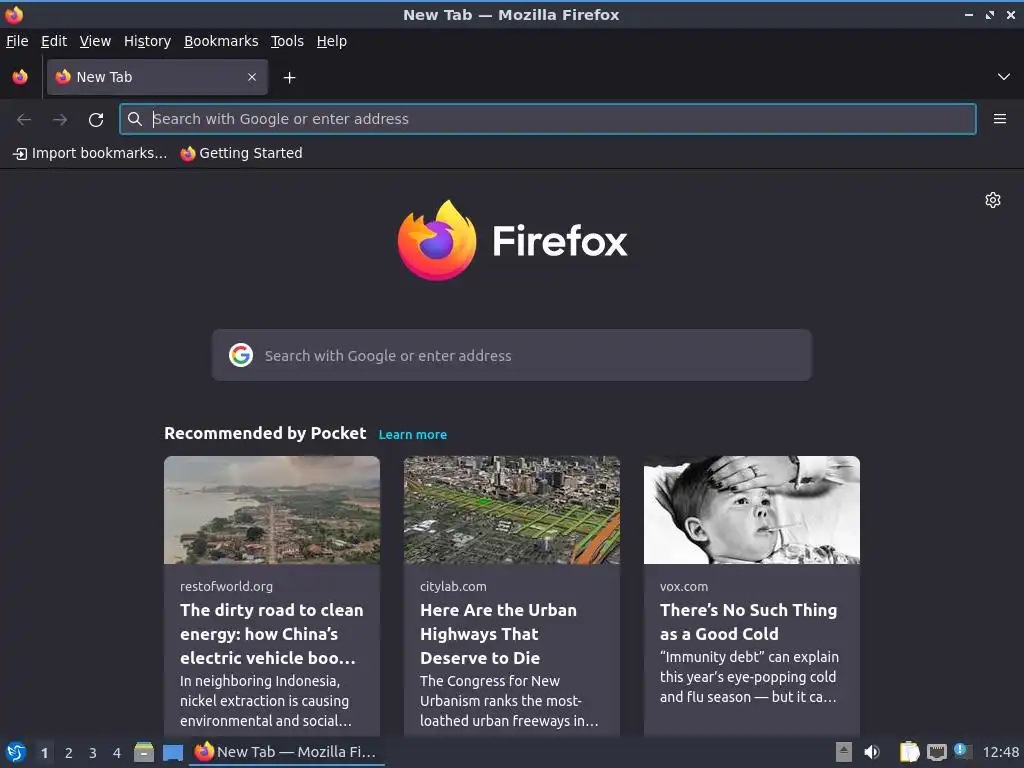Open the Tools menu
This screenshot has height=768, width=1024.
click(287, 41)
